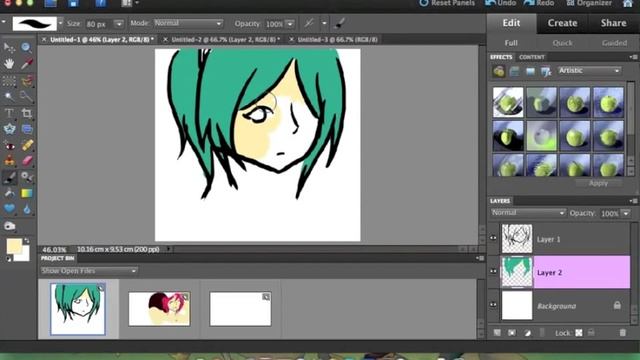Select the Brush tool
640x360 pixels.
pos(9,177)
